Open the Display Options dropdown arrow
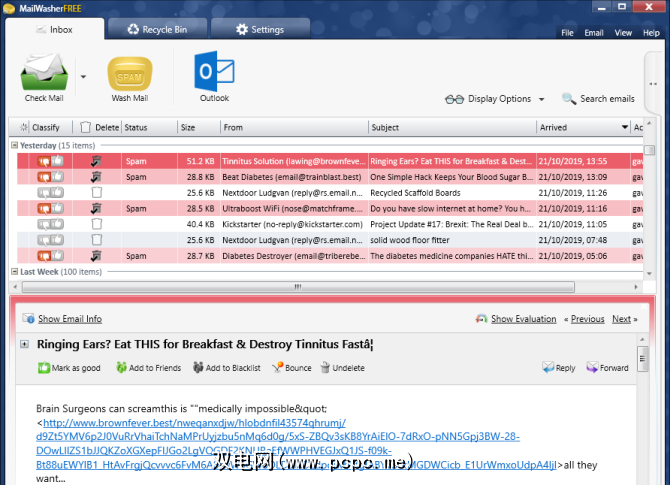Screen dimensions: 670x485 (x=541, y=99)
